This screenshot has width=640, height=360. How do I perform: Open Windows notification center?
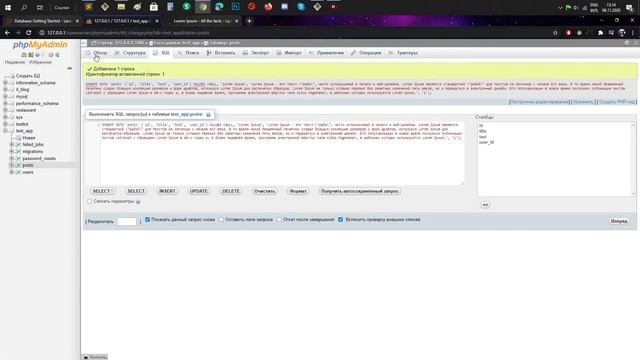[629, 7]
